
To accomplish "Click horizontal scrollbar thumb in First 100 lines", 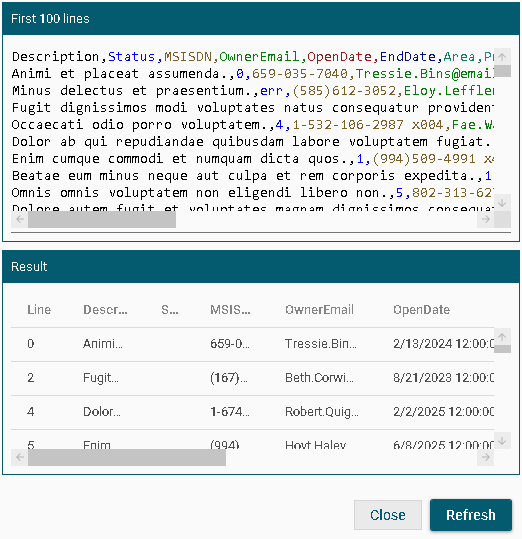I will pyautogui.click(x=102, y=219).
